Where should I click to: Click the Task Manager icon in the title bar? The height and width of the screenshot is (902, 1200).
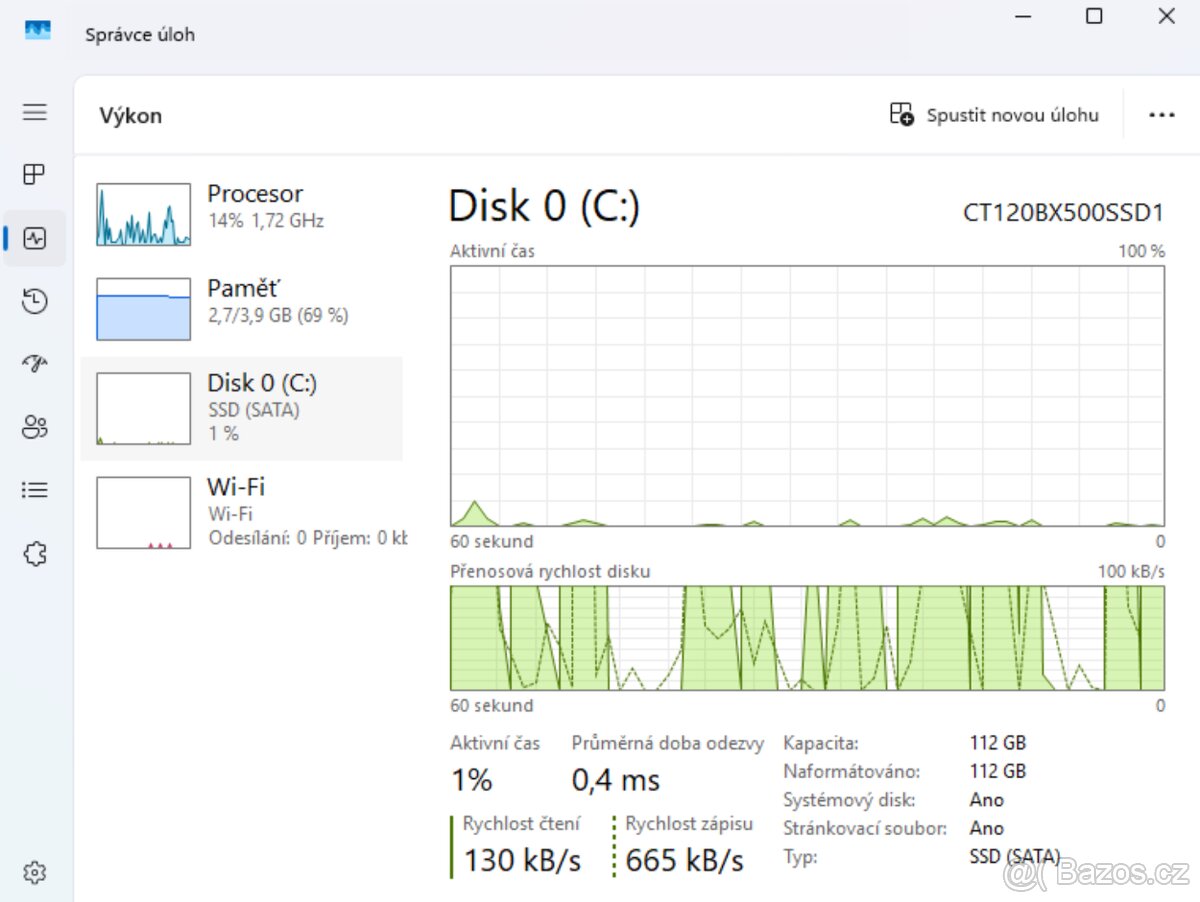[x=37, y=30]
